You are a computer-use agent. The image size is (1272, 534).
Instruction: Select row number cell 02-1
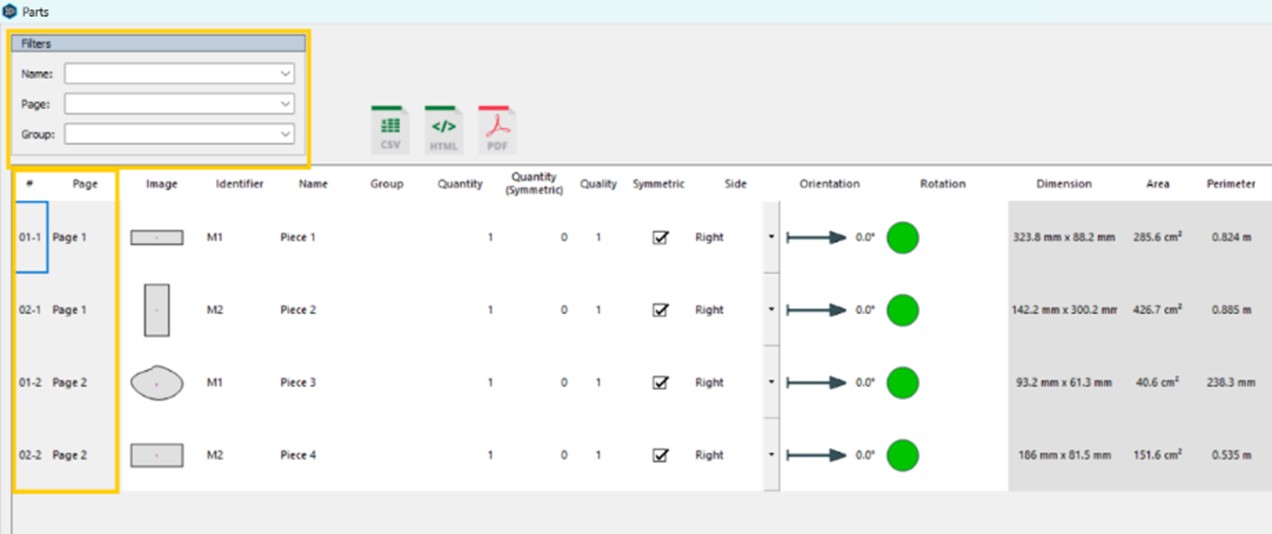(31, 310)
